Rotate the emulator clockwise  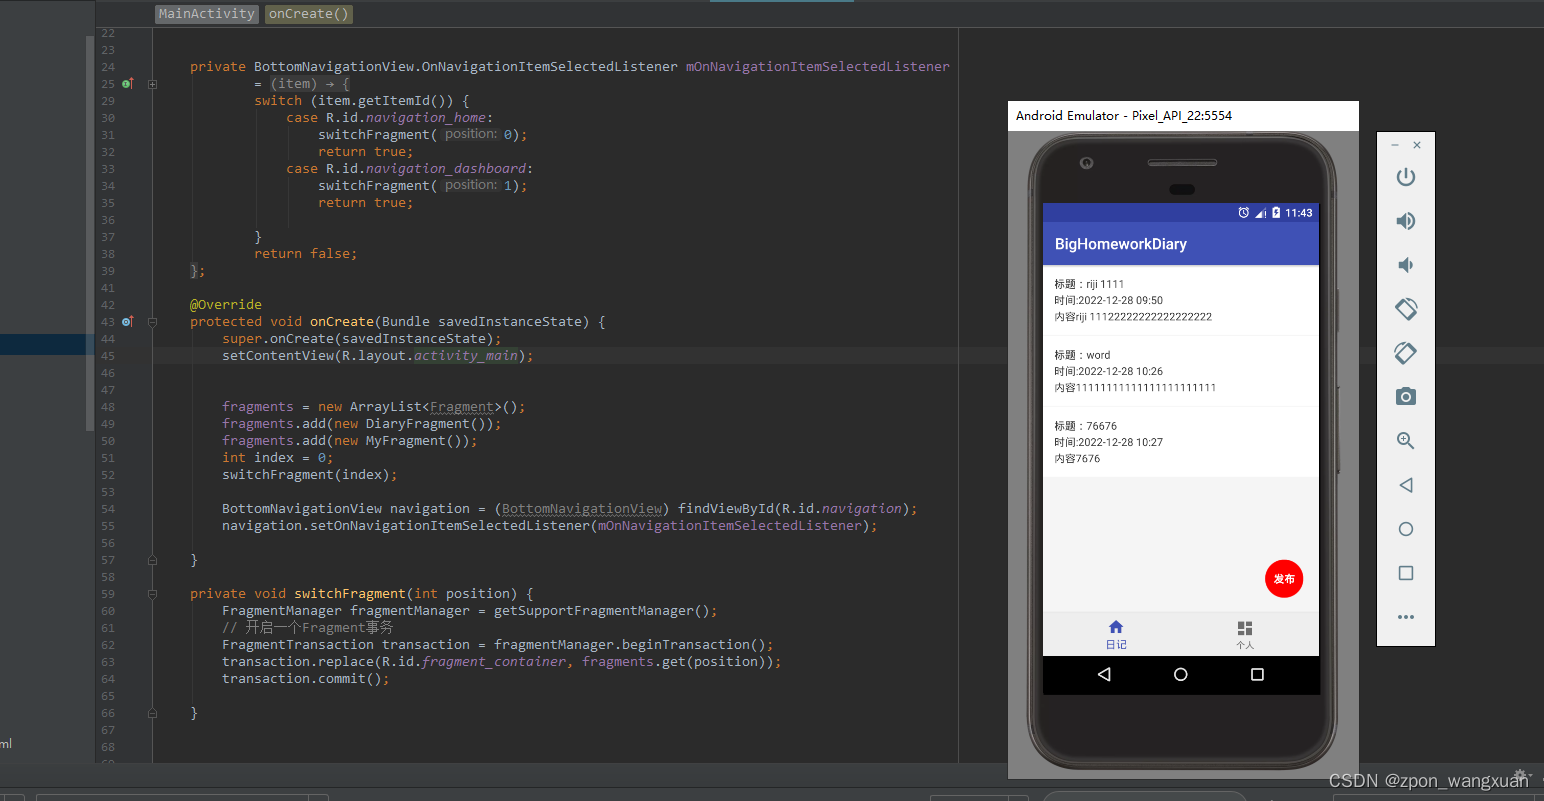(1406, 353)
